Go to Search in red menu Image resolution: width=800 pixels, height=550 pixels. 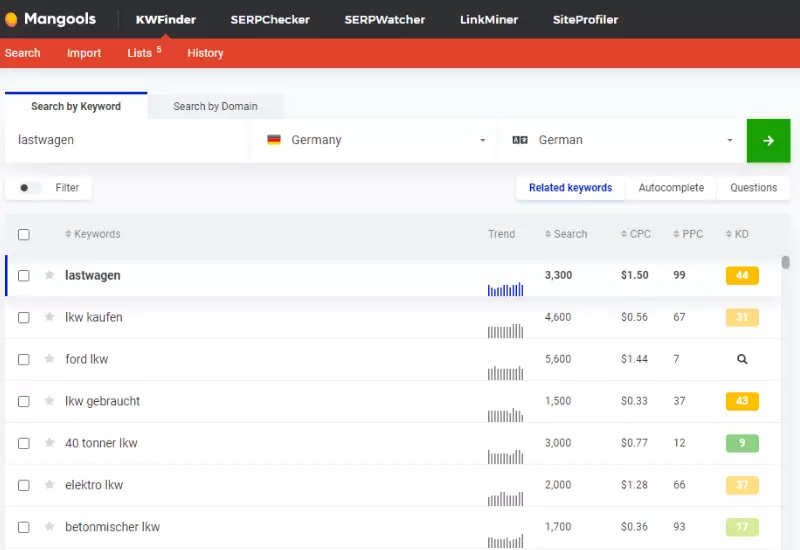22,53
